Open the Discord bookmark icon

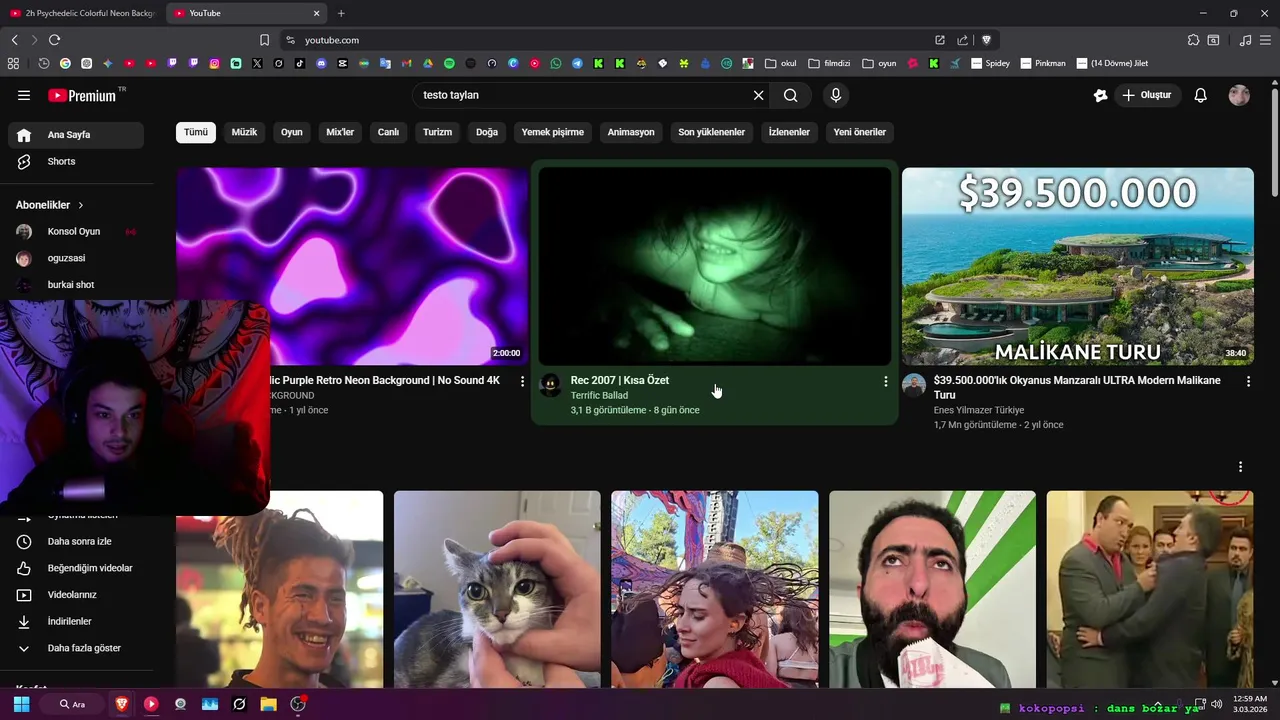pos(321,63)
